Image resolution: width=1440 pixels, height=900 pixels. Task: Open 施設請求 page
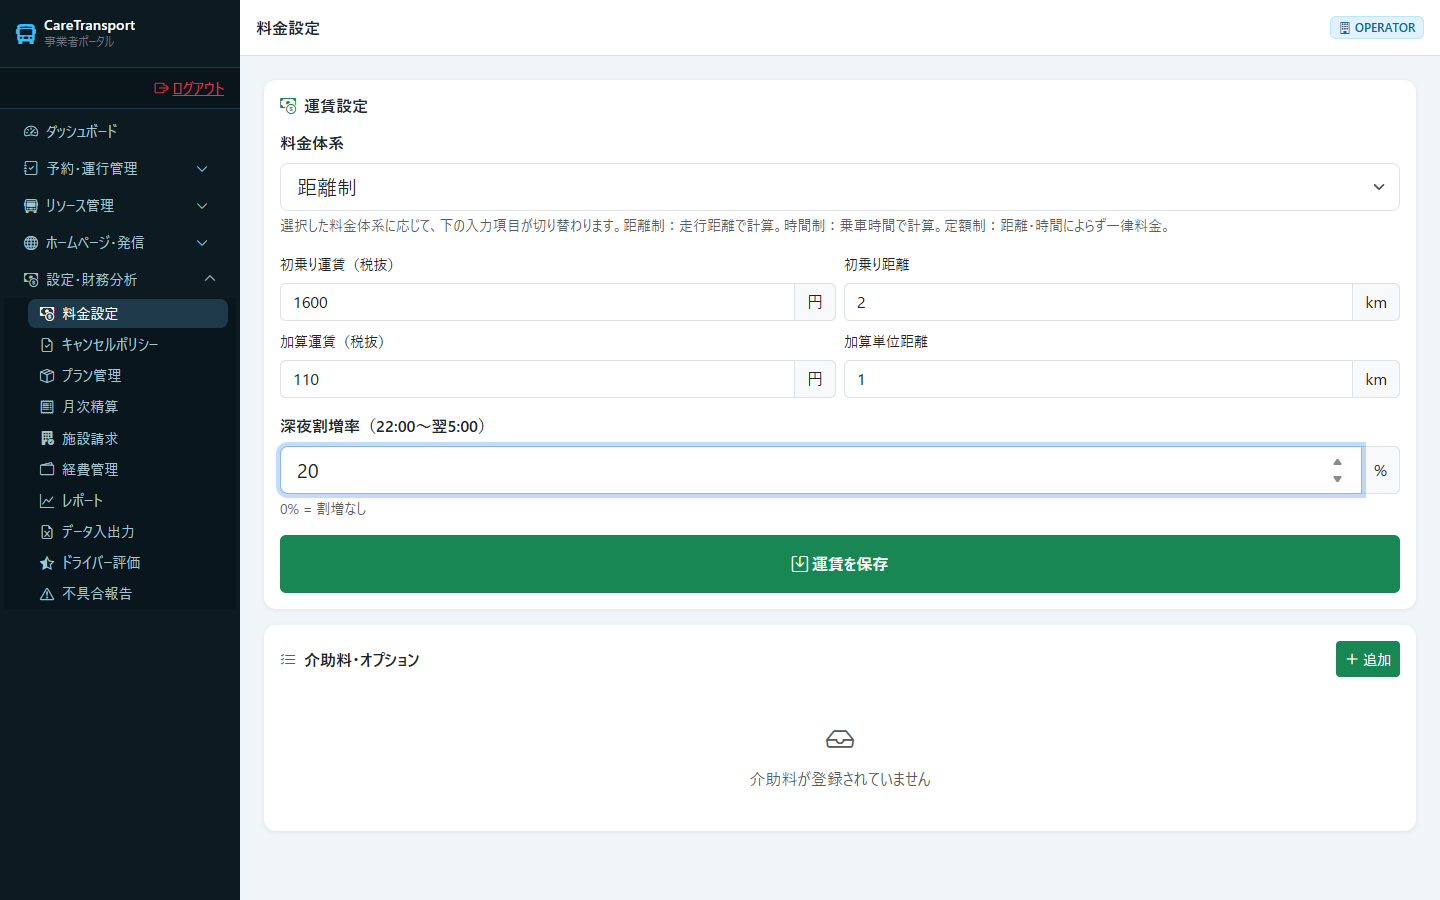click(128, 438)
